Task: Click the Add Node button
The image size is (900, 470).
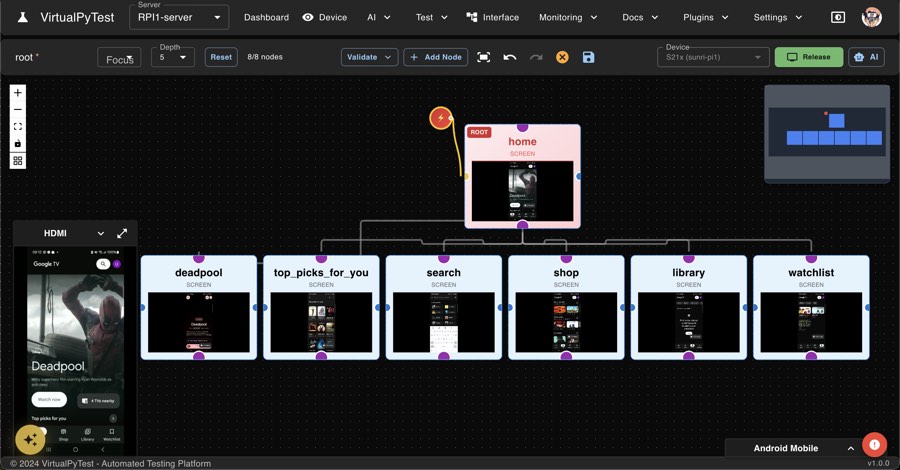Action: [436, 57]
